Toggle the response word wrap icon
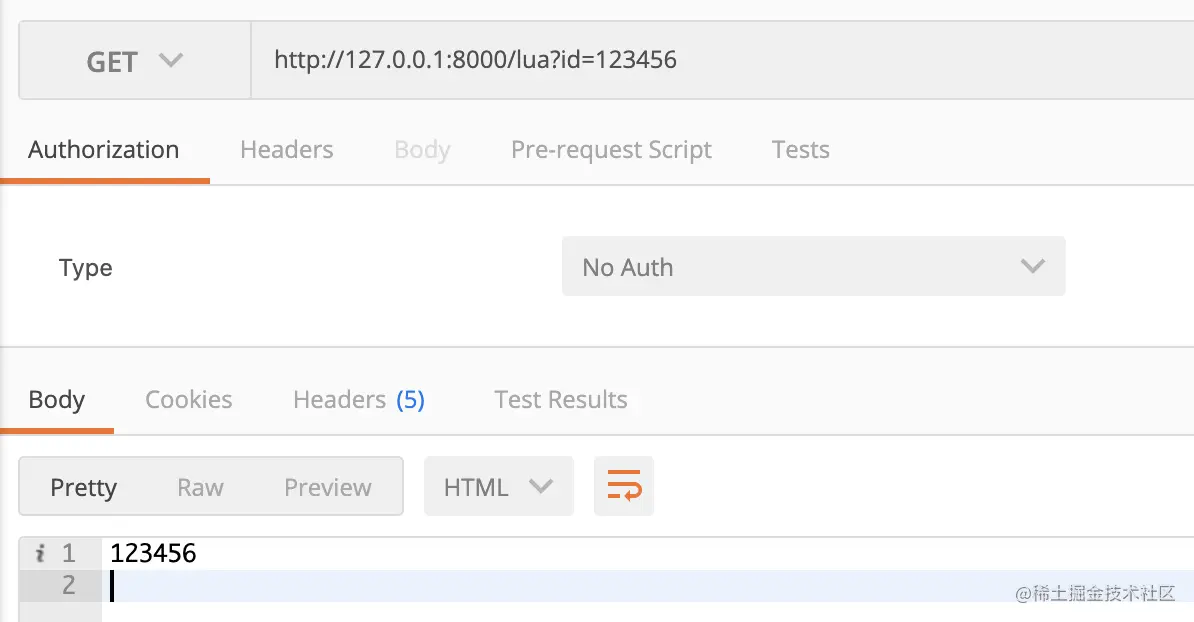The width and height of the screenshot is (1194, 622). [624, 486]
